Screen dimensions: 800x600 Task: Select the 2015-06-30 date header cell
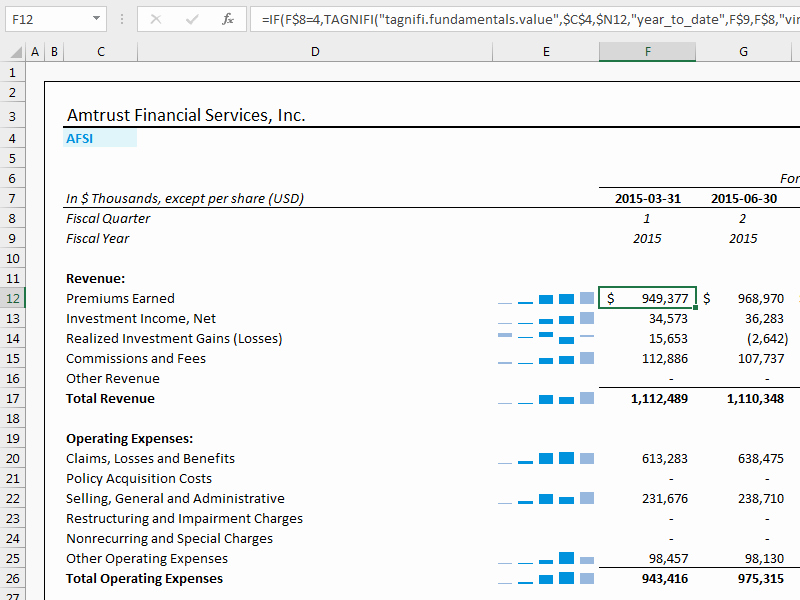[x=743, y=198]
